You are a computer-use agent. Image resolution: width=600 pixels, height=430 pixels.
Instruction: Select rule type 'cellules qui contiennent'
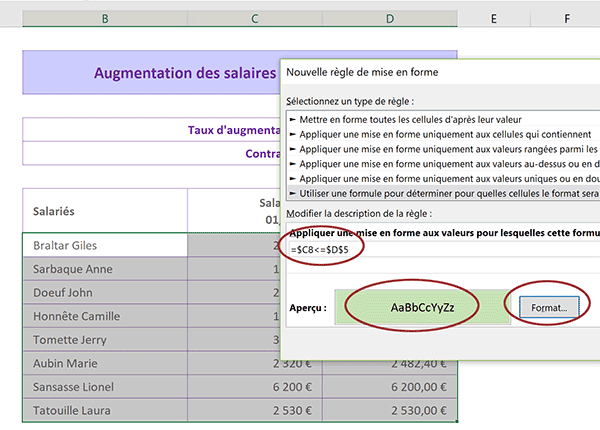click(x=444, y=134)
